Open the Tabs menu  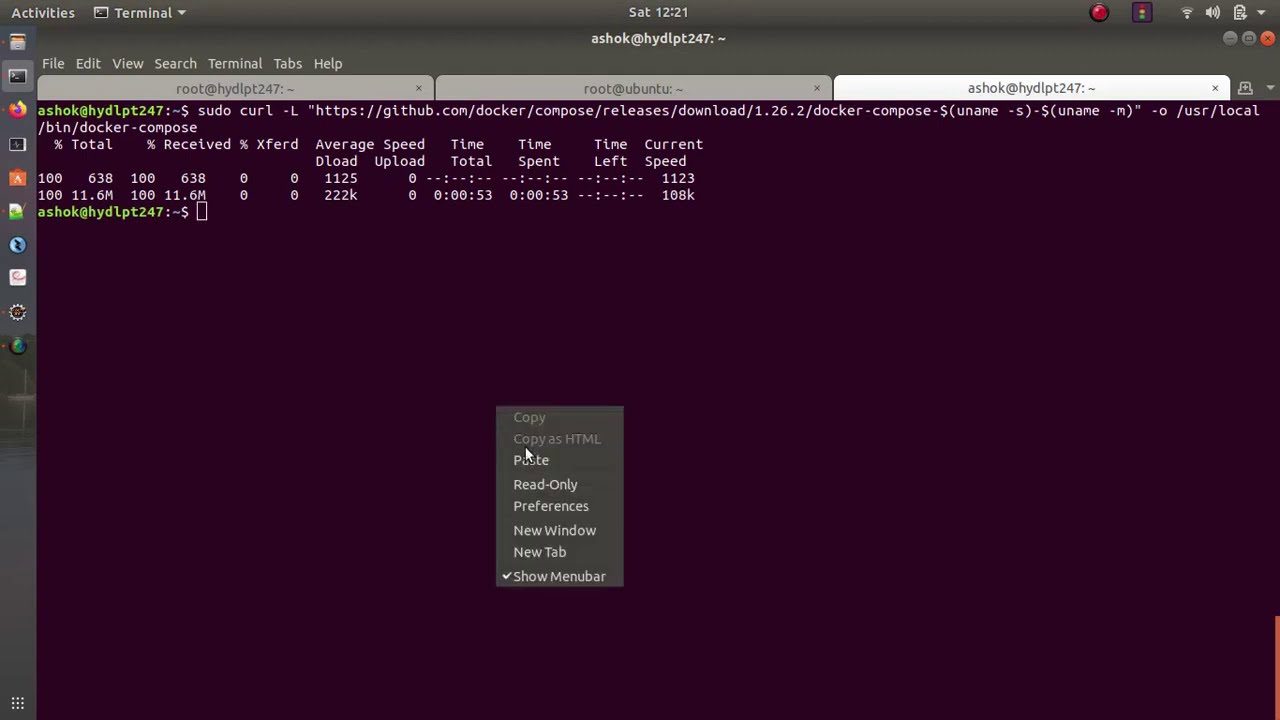pos(287,63)
